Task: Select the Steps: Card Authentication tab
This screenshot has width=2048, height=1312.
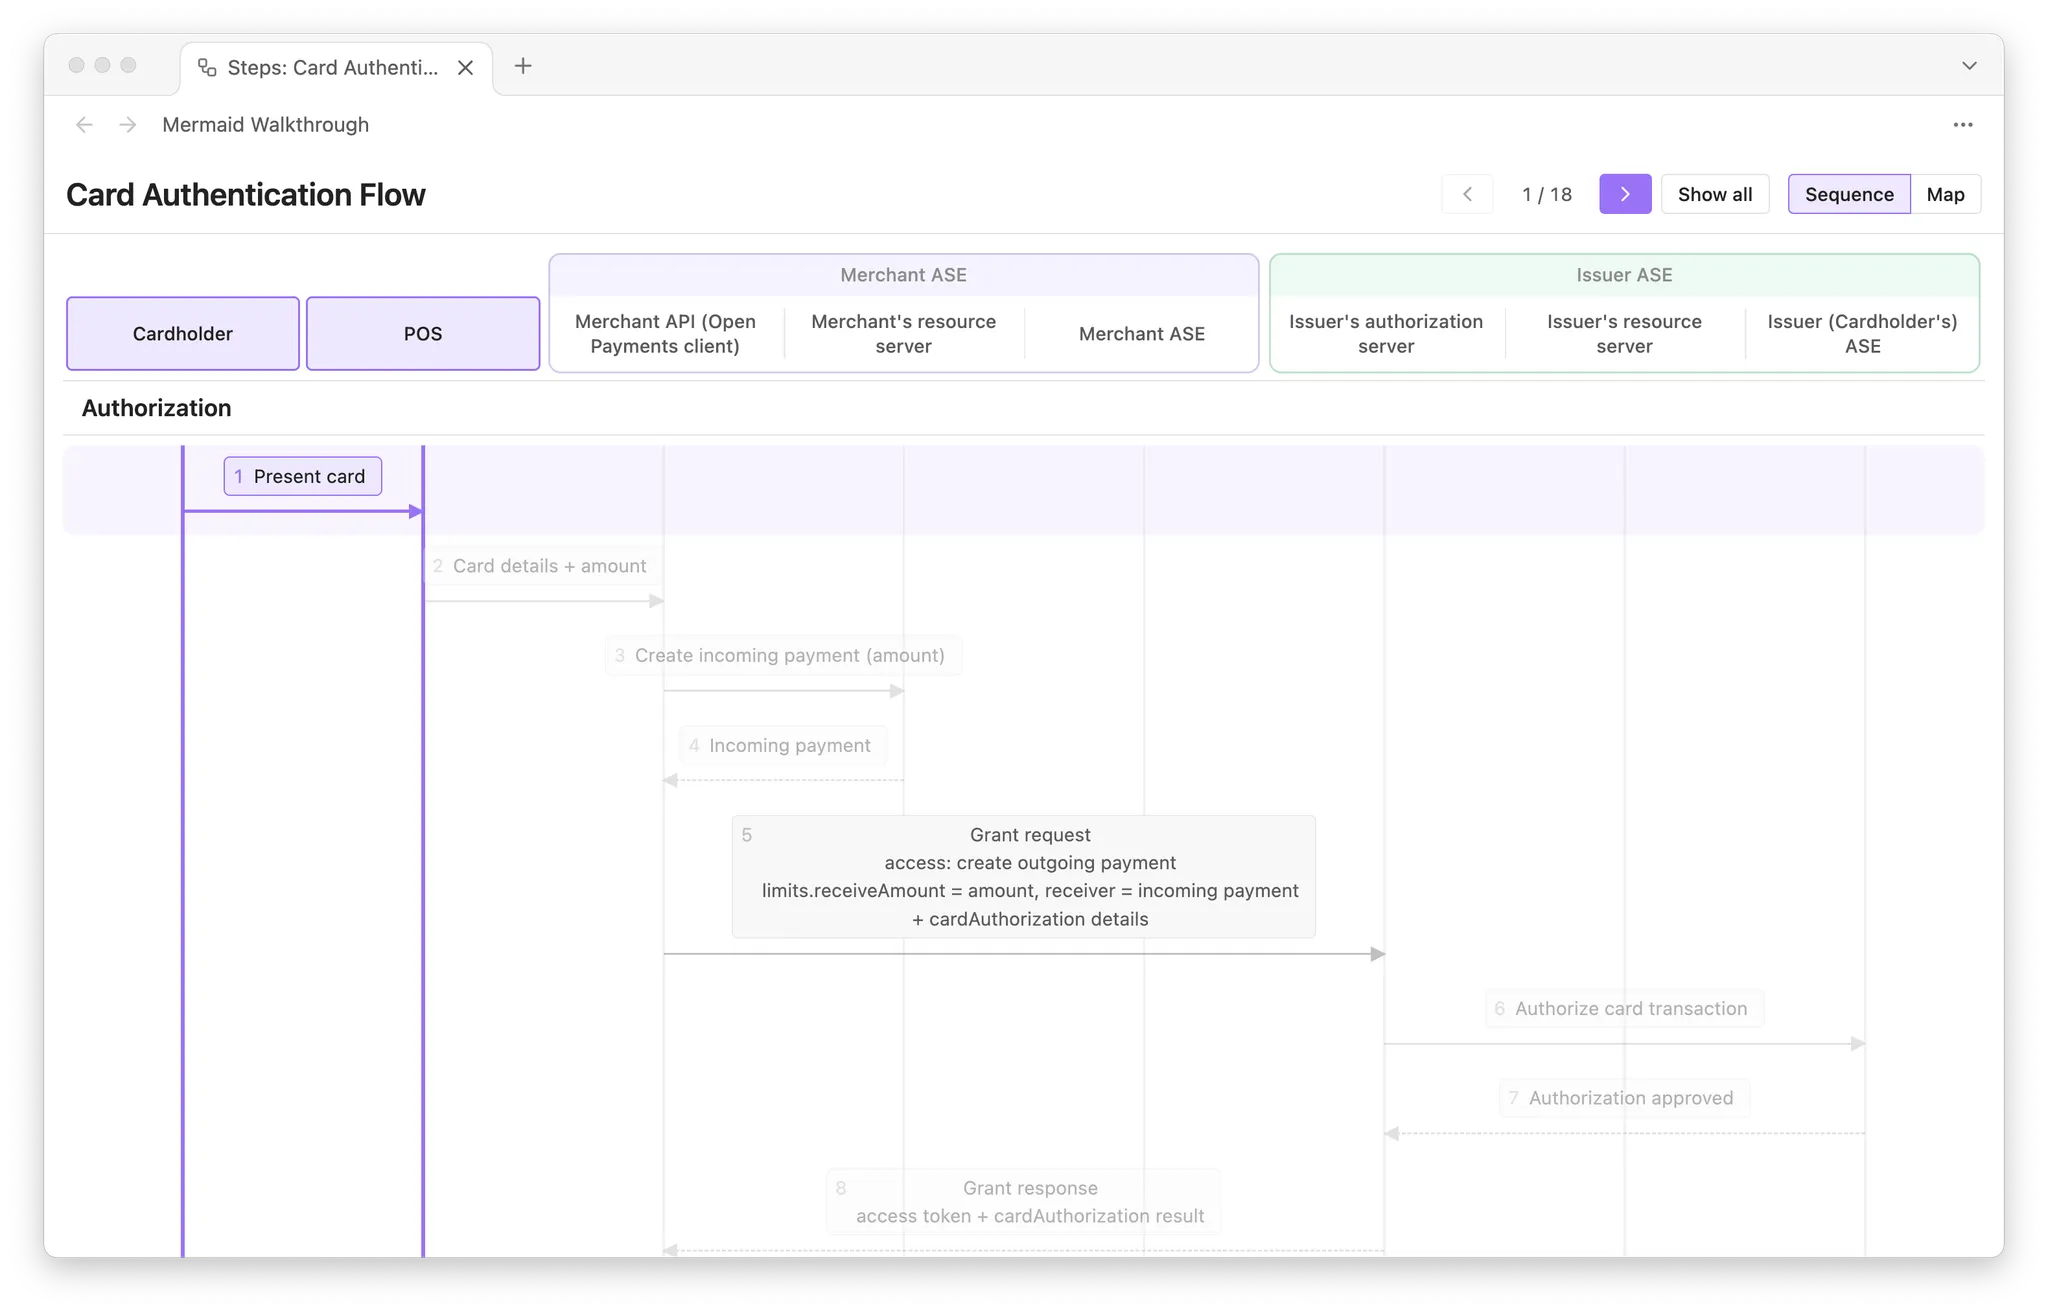Action: click(336, 68)
